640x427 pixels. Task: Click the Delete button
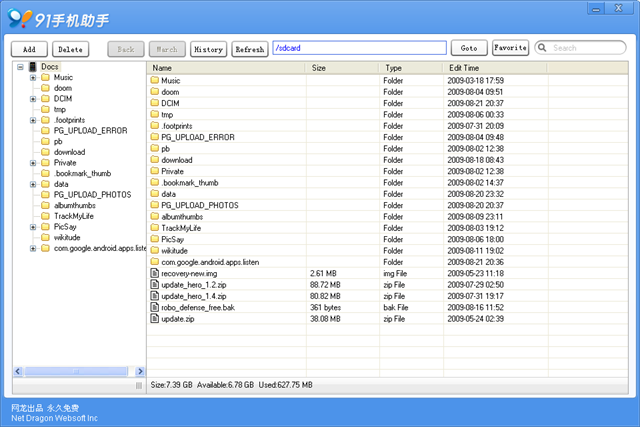click(x=70, y=49)
